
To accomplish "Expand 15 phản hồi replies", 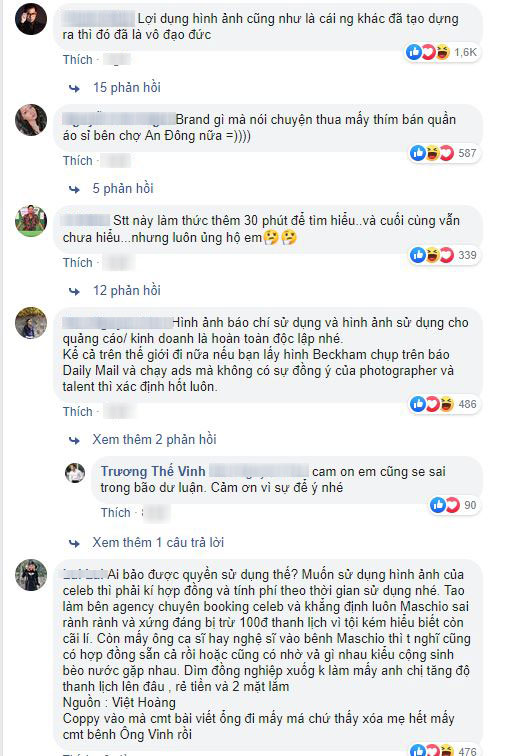I will [127, 87].
